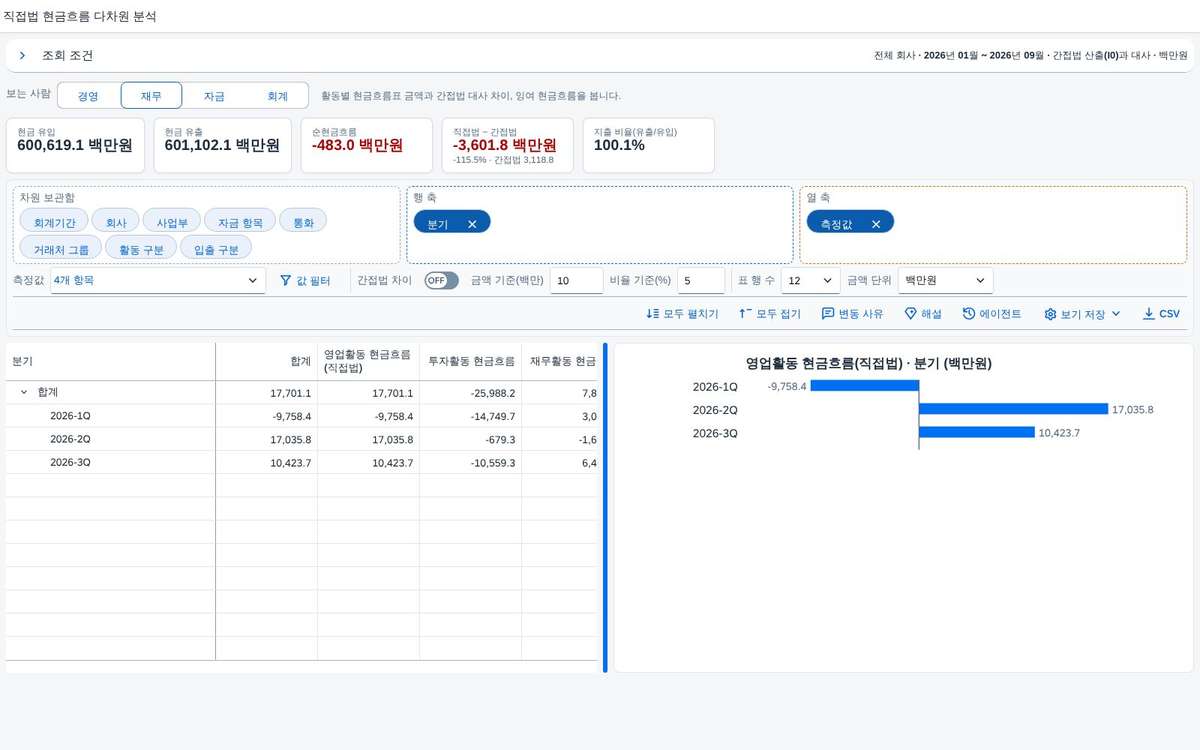Click the 2026-1Q negative chart bar
The width and height of the screenshot is (1200, 750).
click(x=864, y=385)
